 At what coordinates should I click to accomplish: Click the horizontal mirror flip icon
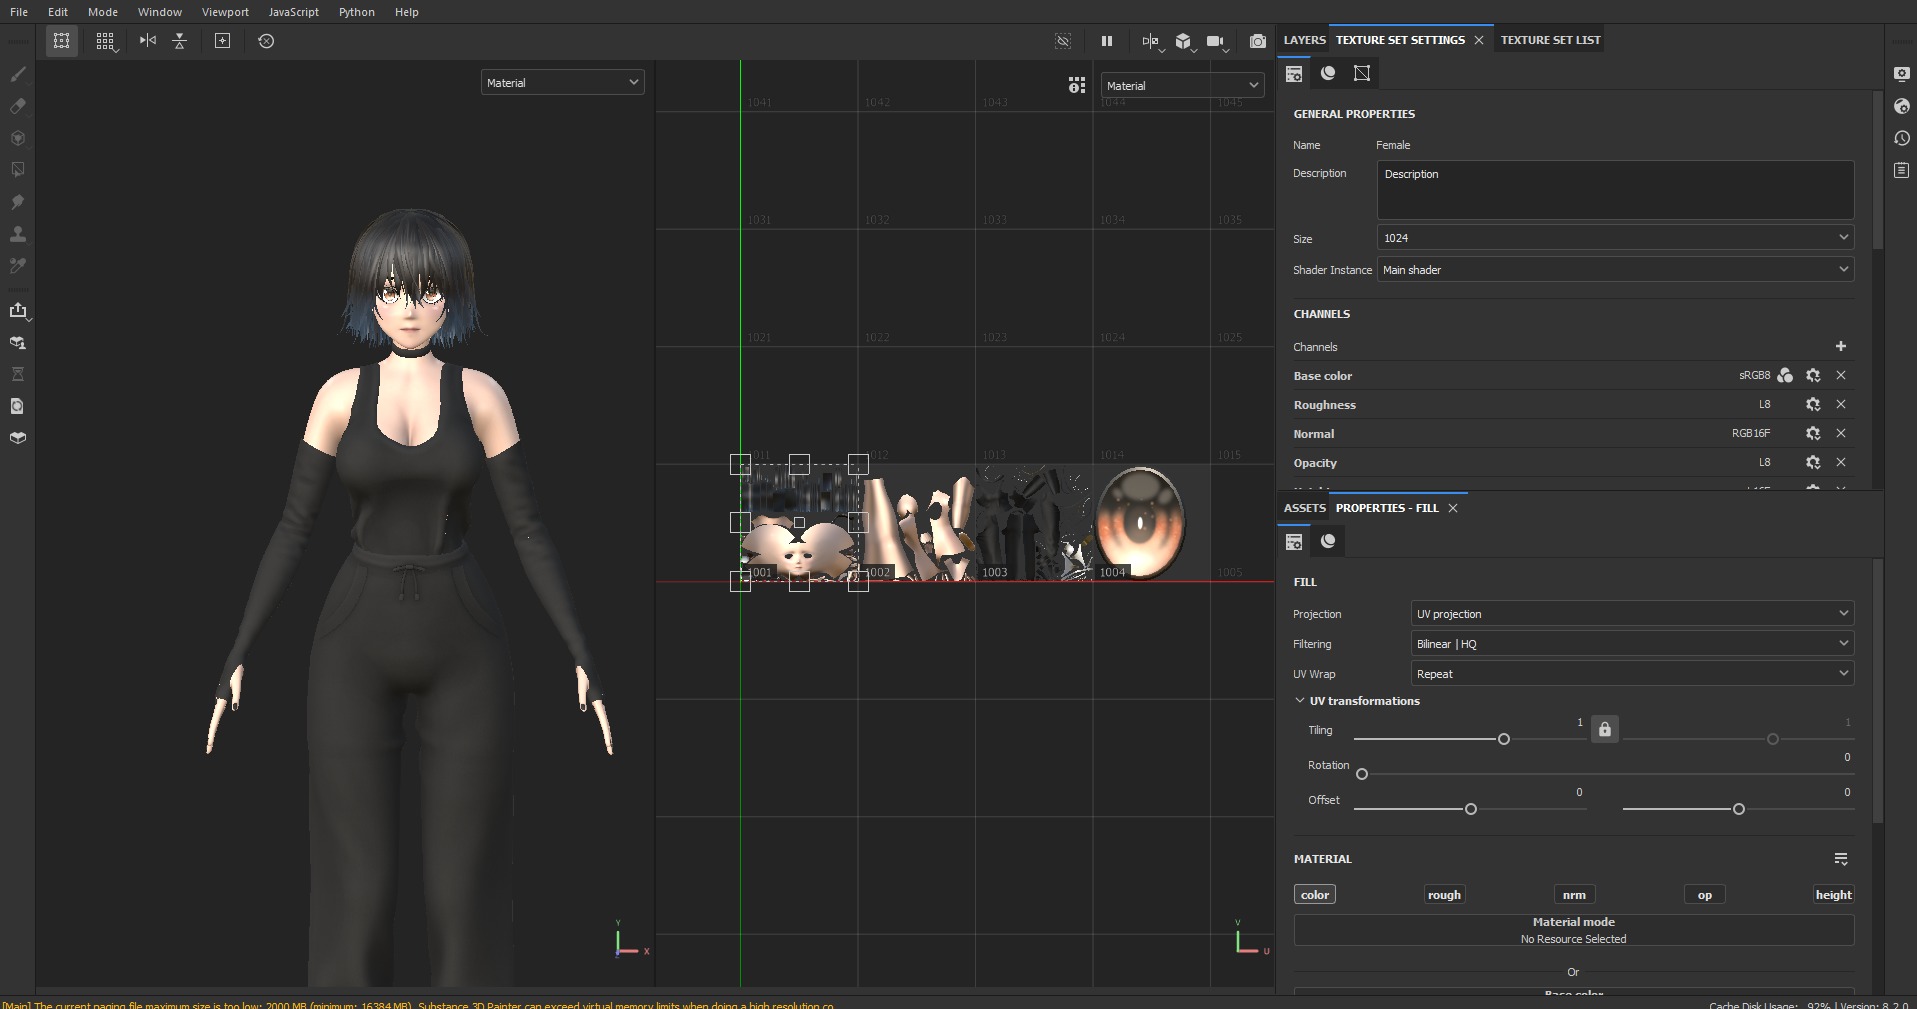click(148, 41)
